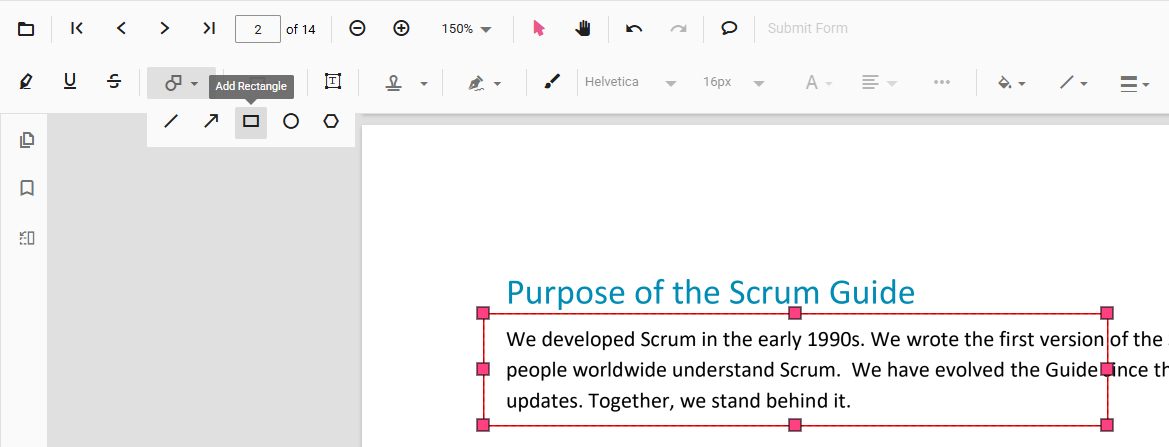The image size is (1169, 447).
Task: Open the bookmarks side panel
Action: (27, 188)
